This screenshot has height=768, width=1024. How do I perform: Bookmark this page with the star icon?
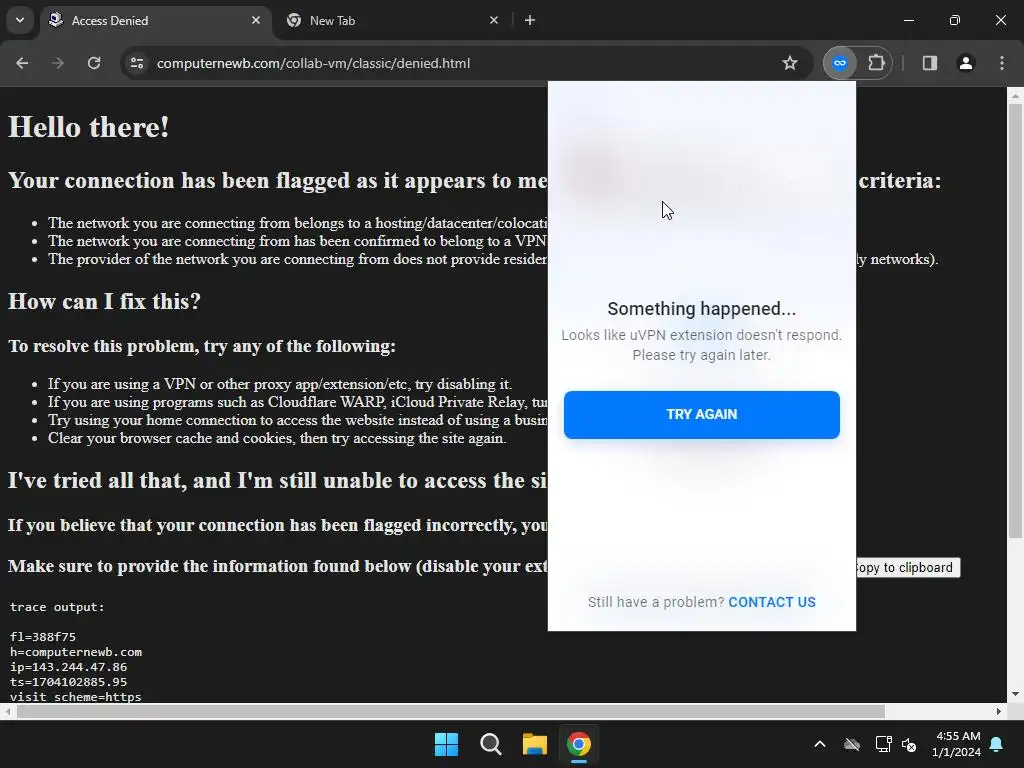coord(790,63)
